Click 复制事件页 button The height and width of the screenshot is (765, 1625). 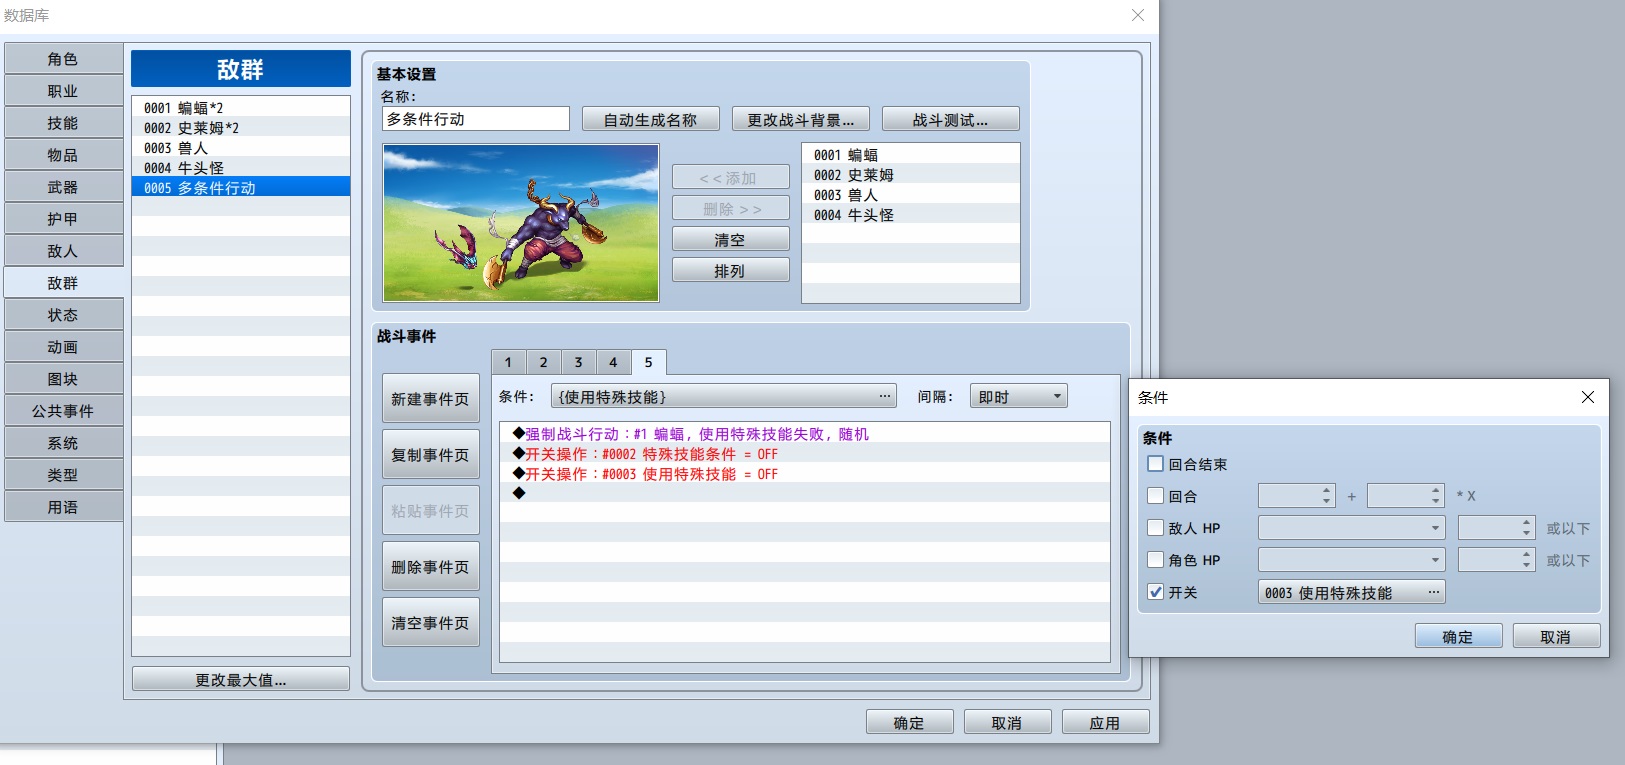click(430, 455)
